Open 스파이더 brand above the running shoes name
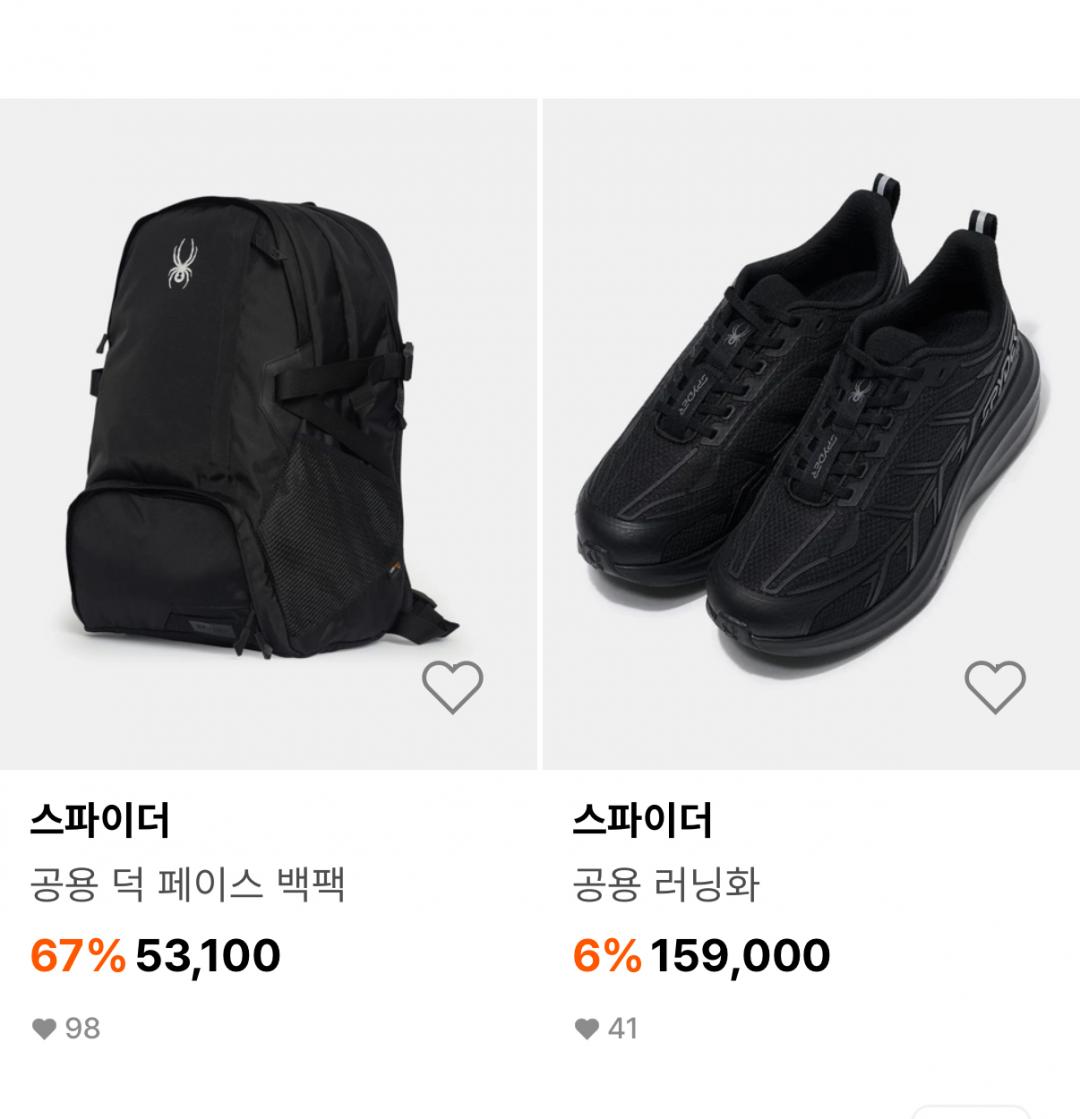The height and width of the screenshot is (1119, 1080). coord(642,822)
